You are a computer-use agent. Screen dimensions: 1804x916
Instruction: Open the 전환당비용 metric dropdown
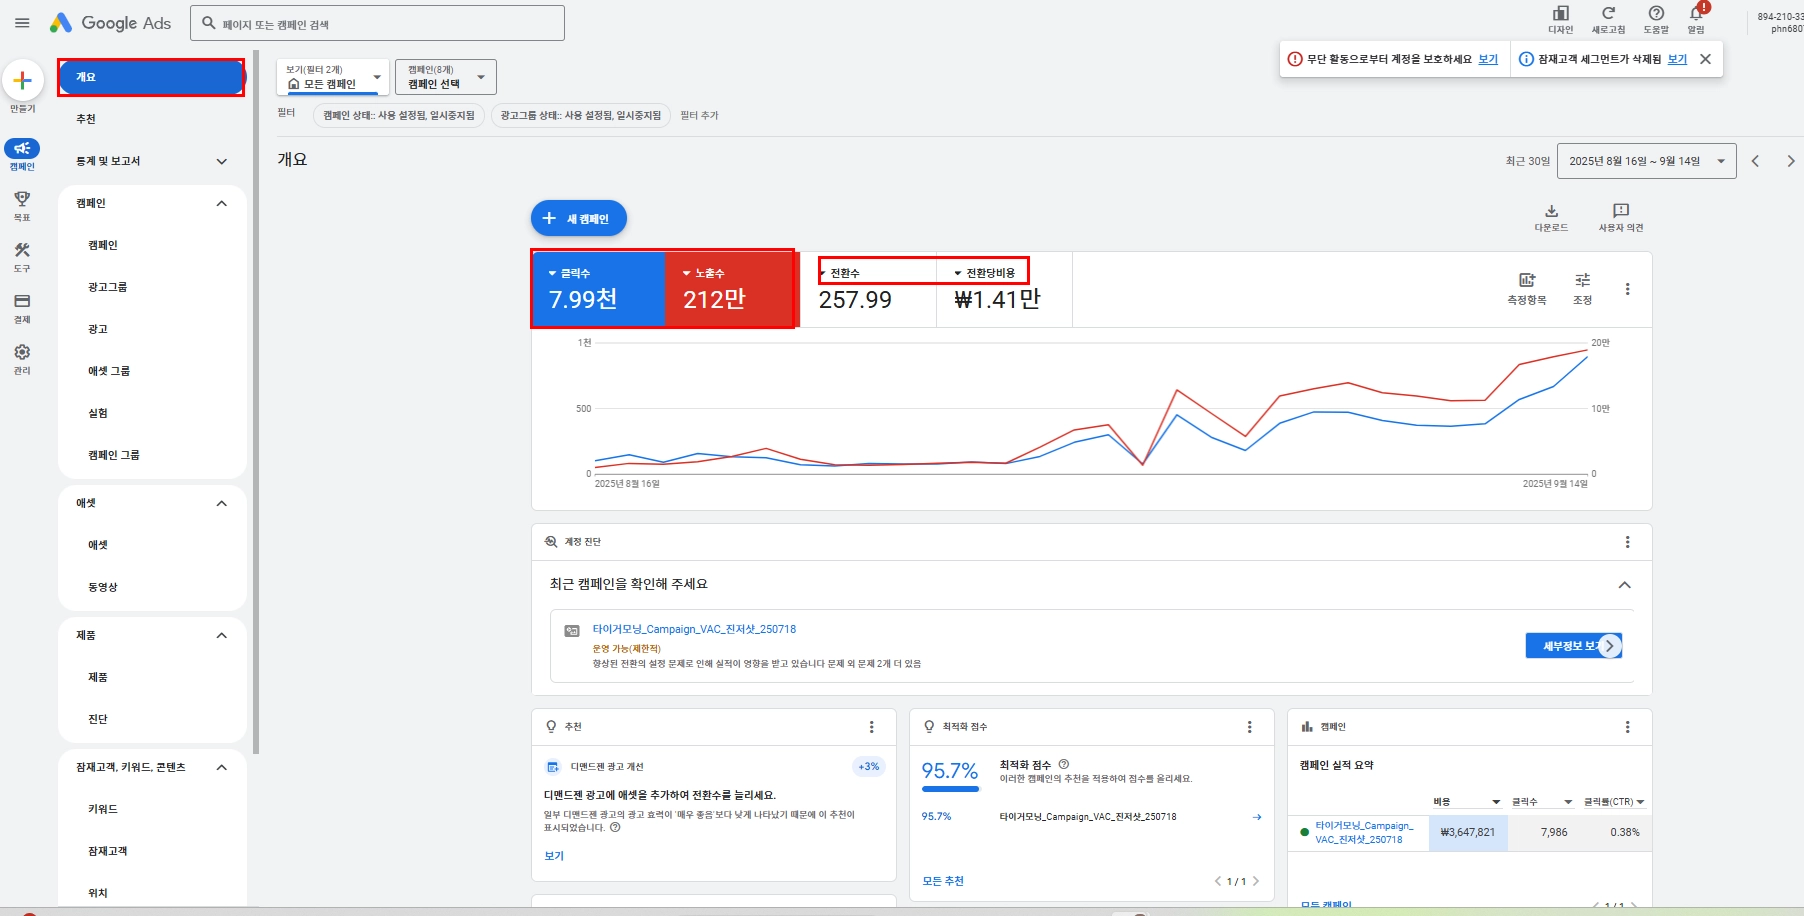985,273
